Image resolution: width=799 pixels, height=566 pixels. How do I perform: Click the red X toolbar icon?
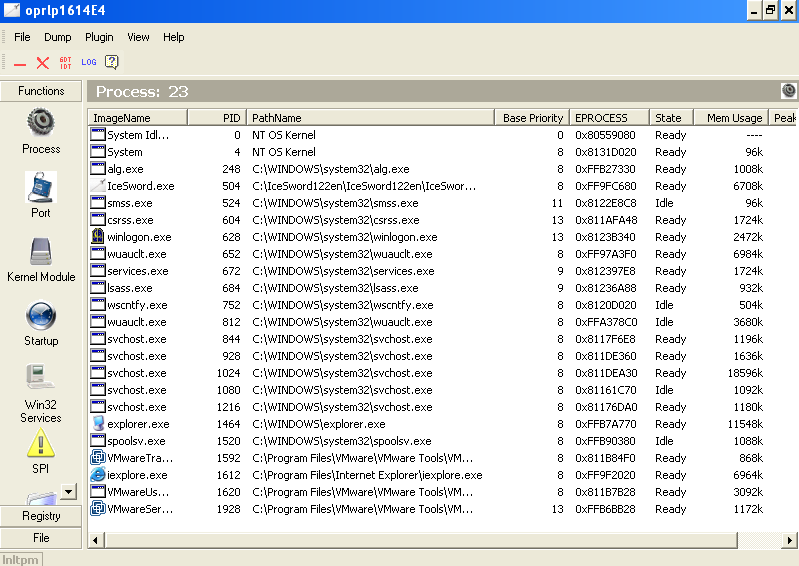pos(43,63)
